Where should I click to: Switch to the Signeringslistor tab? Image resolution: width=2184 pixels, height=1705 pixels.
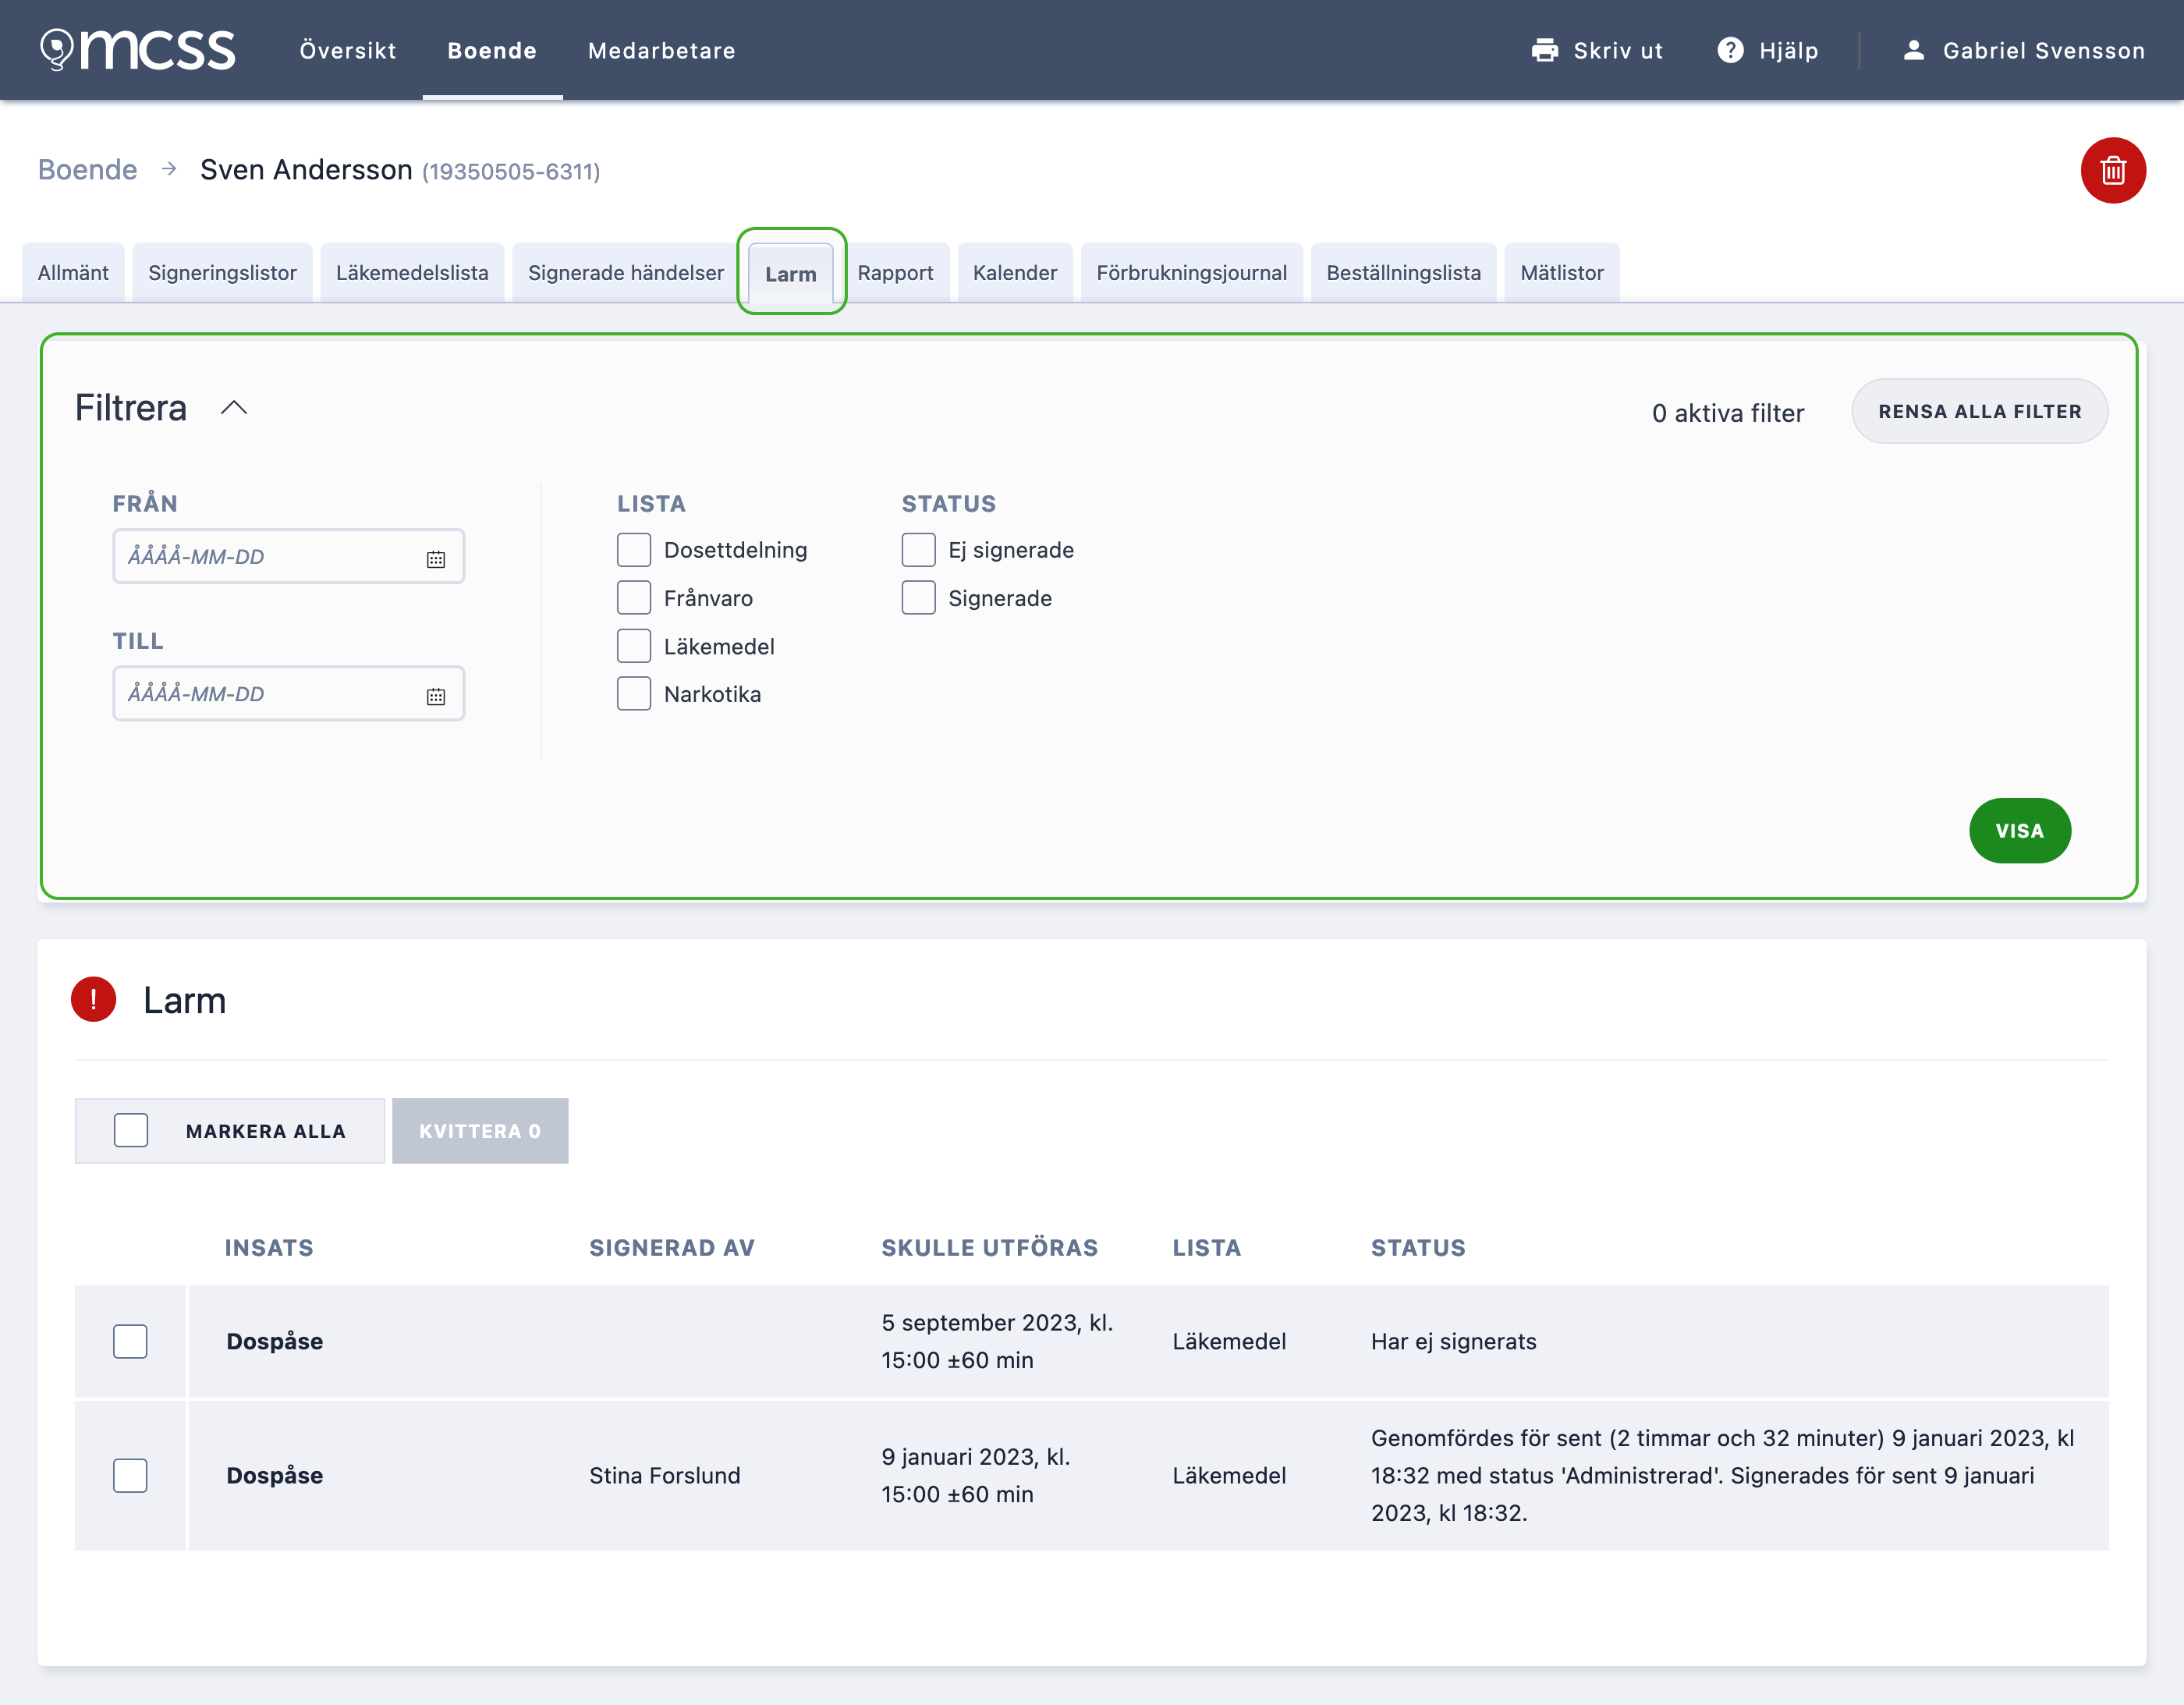(222, 272)
